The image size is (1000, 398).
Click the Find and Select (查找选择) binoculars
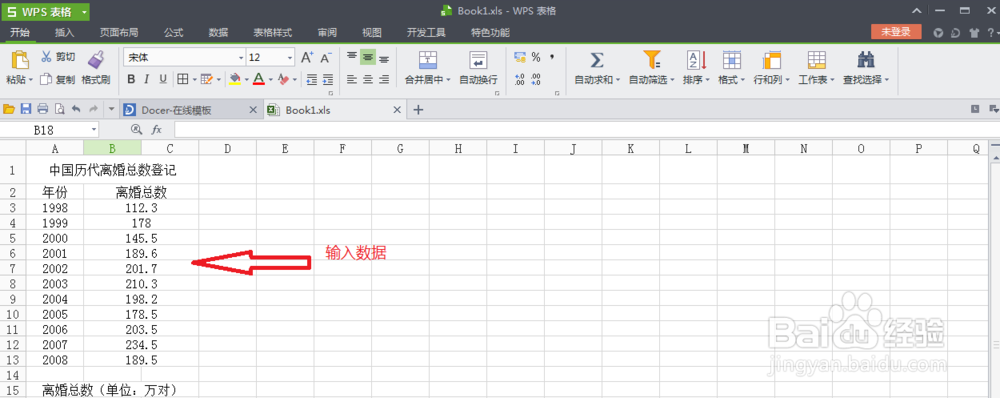(x=865, y=60)
